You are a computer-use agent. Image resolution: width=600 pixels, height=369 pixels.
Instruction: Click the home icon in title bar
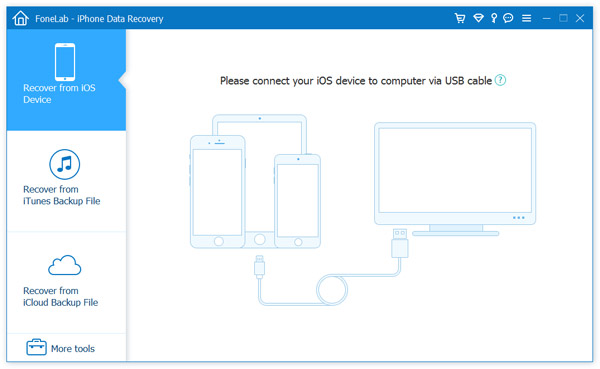pyautogui.click(x=20, y=18)
